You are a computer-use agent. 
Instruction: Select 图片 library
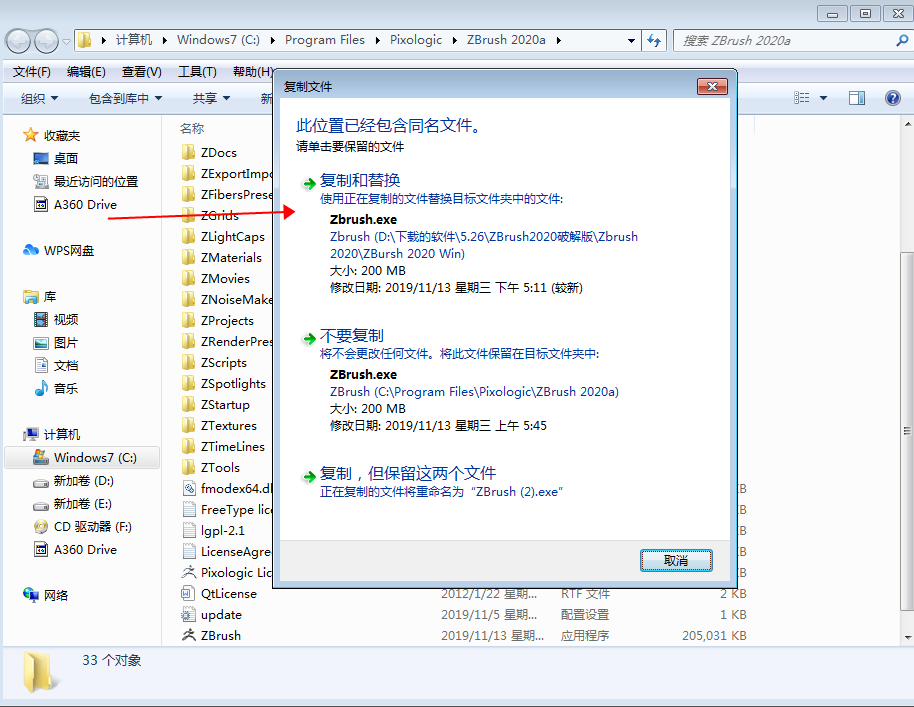66,343
